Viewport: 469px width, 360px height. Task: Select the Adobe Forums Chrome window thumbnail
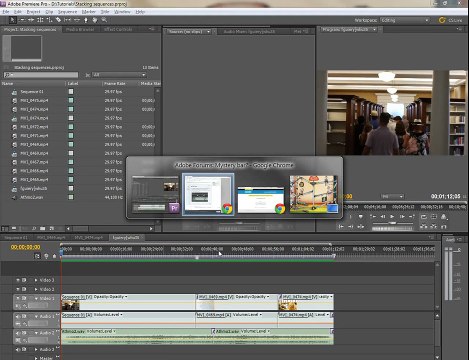coord(208,194)
